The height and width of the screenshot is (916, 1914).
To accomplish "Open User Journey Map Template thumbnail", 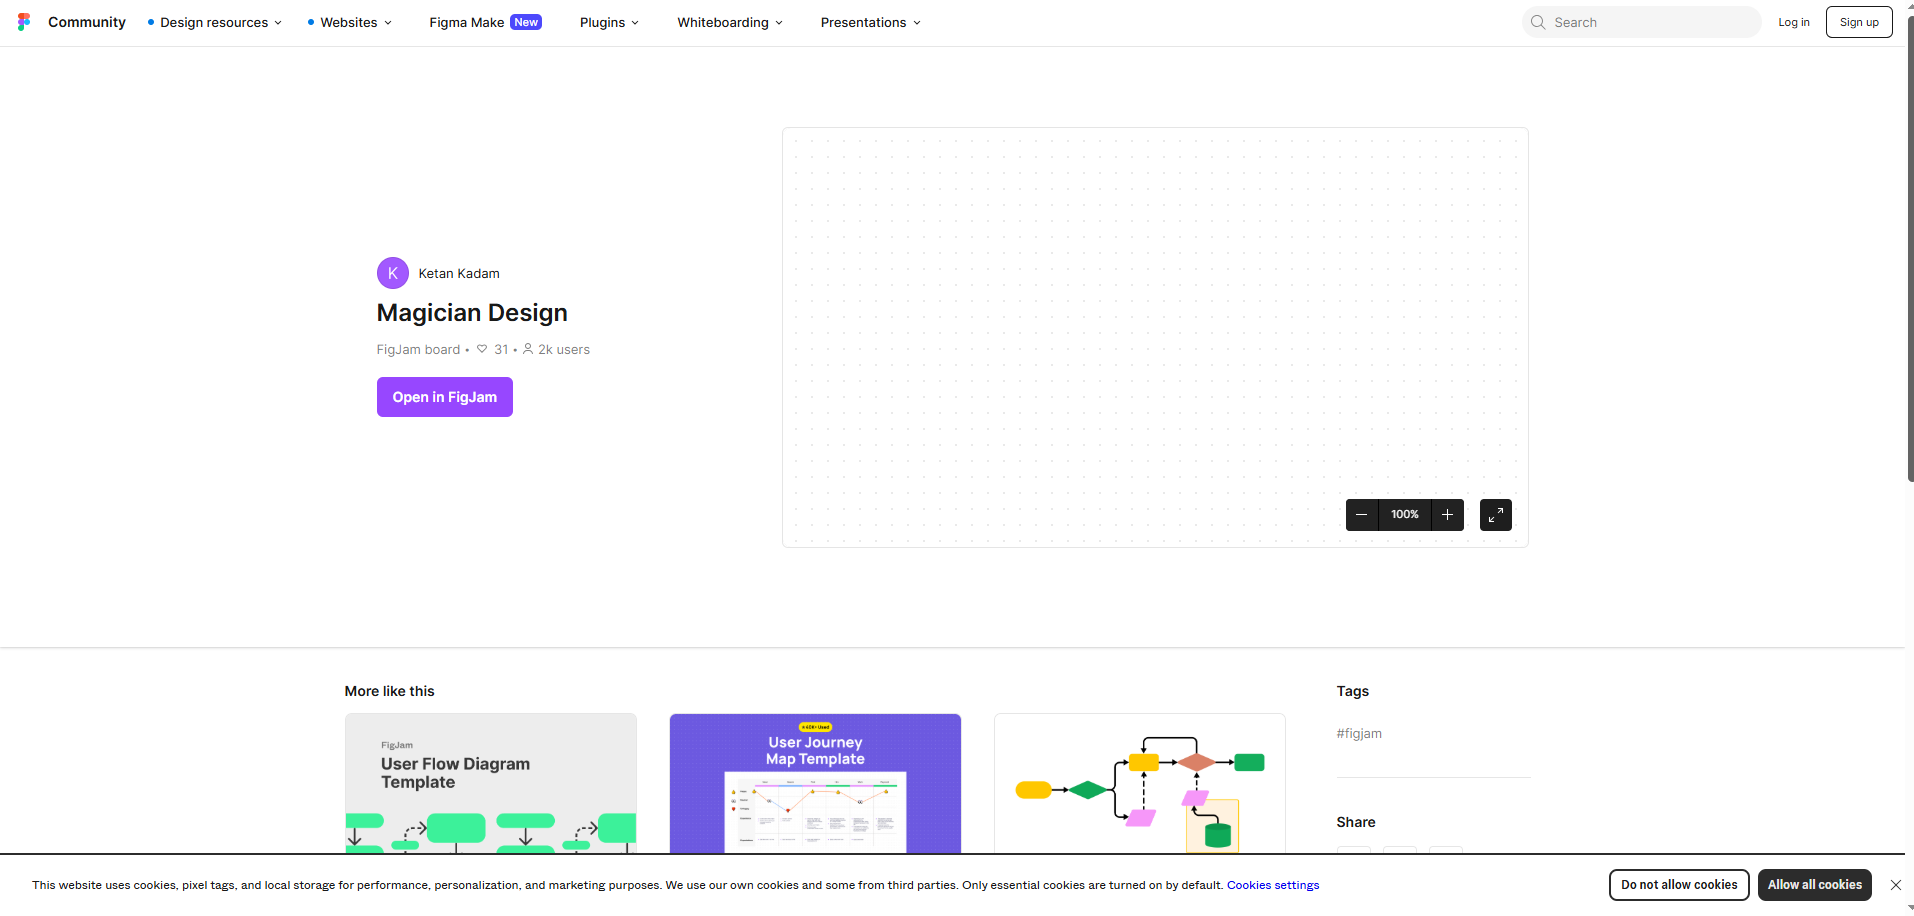I will coord(815,784).
